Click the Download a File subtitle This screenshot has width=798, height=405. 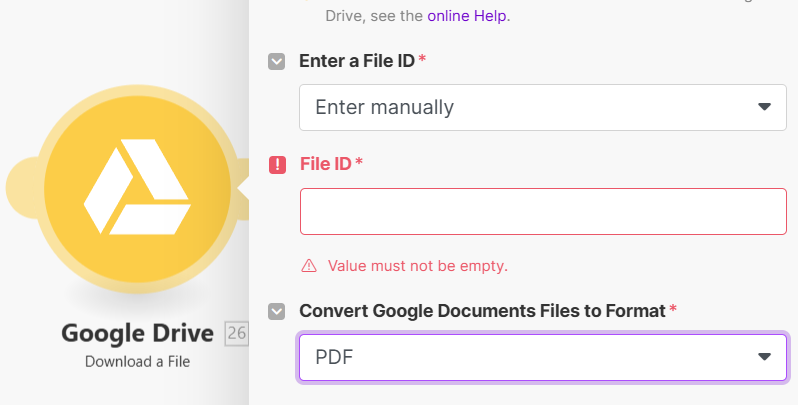tap(137, 361)
